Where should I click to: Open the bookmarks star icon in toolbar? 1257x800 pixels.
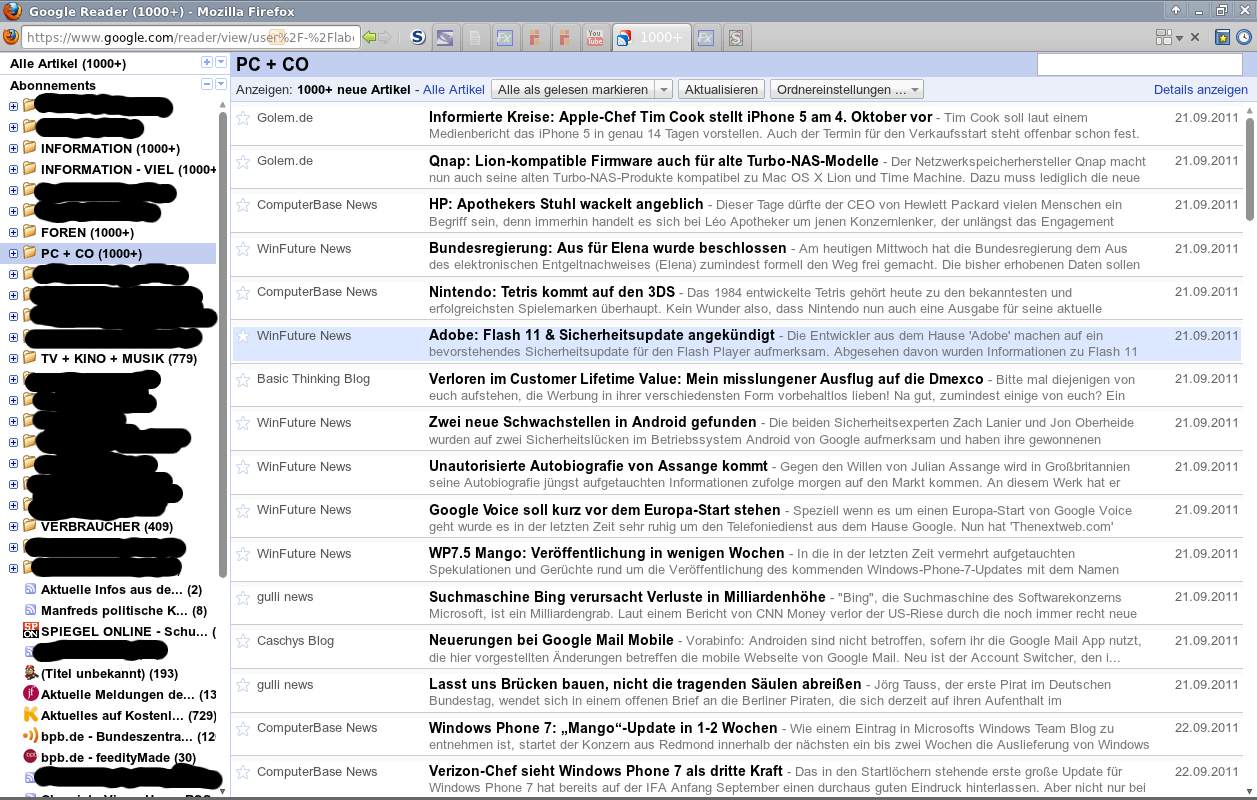click(x=1222, y=37)
